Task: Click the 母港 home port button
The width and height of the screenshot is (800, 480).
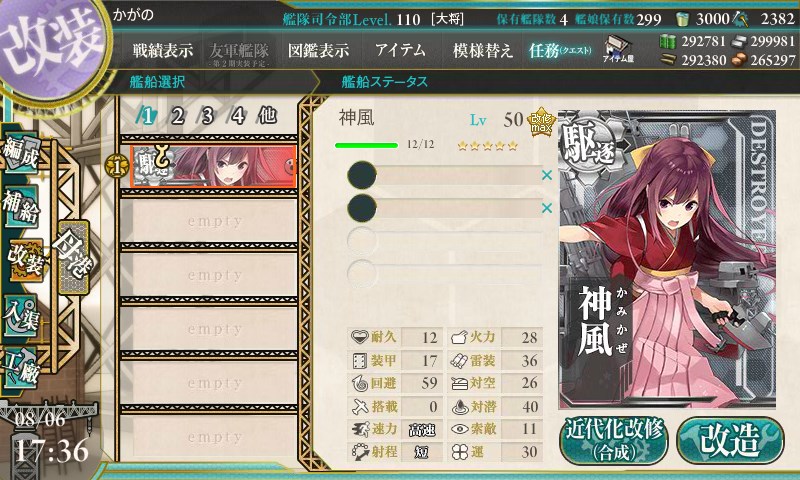Action: (x=73, y=258)
